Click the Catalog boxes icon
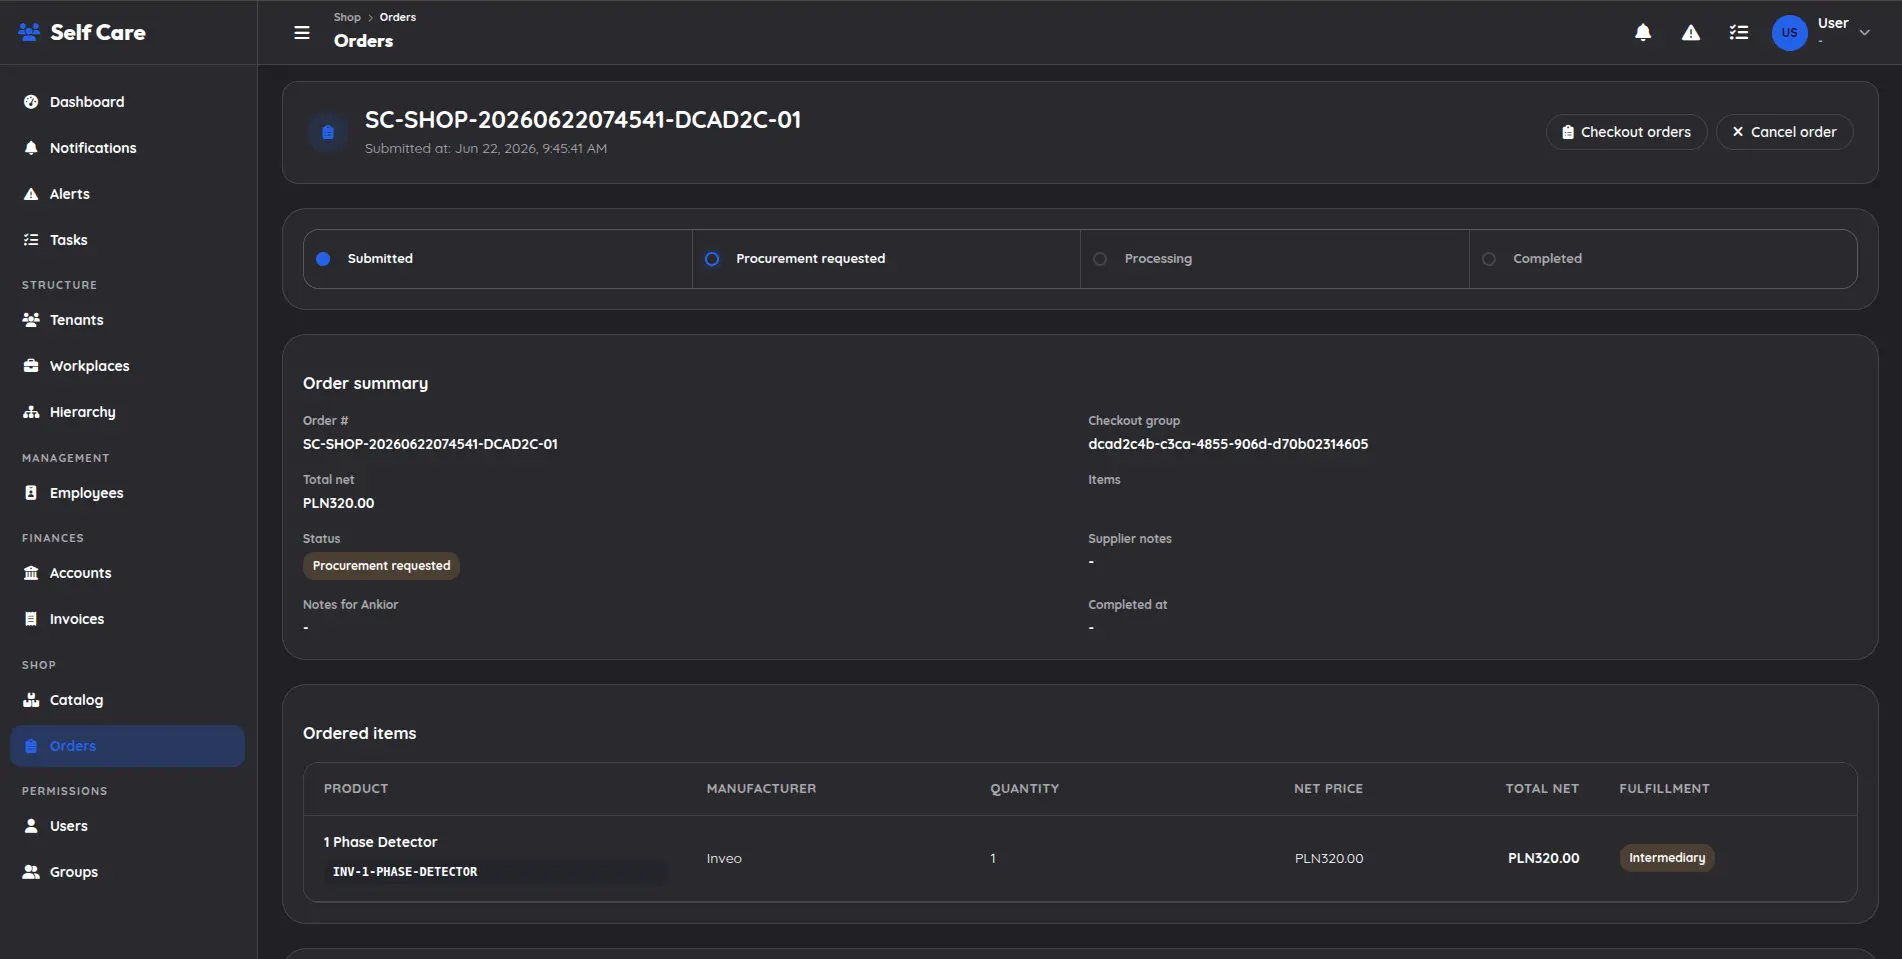This screenshot has height=959, width=1902. coord(31,700)
